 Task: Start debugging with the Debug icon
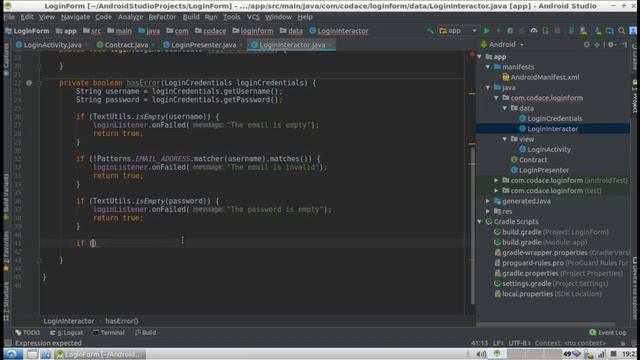click(x=510, y=31)
